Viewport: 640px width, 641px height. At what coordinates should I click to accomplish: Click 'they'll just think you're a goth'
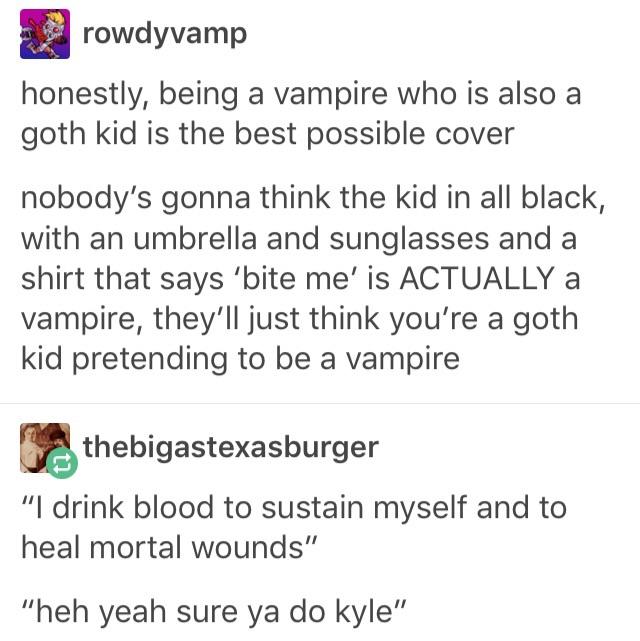pyautogui.click(x=366, y=320)
